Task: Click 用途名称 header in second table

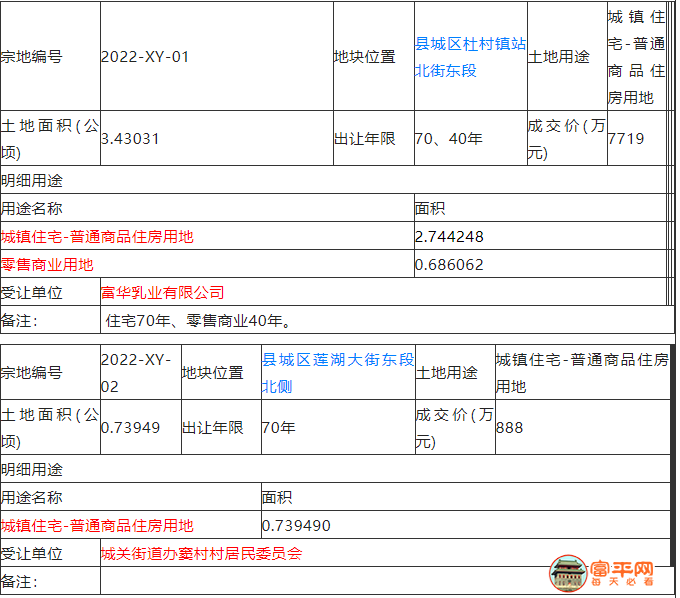Action: [x=32, y=497]
